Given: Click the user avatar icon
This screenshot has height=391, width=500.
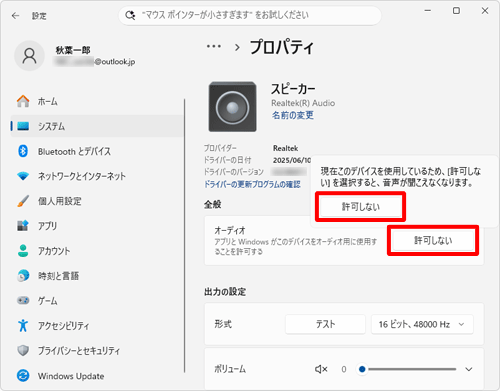Looking at the screenshot, I should point(29,56).
